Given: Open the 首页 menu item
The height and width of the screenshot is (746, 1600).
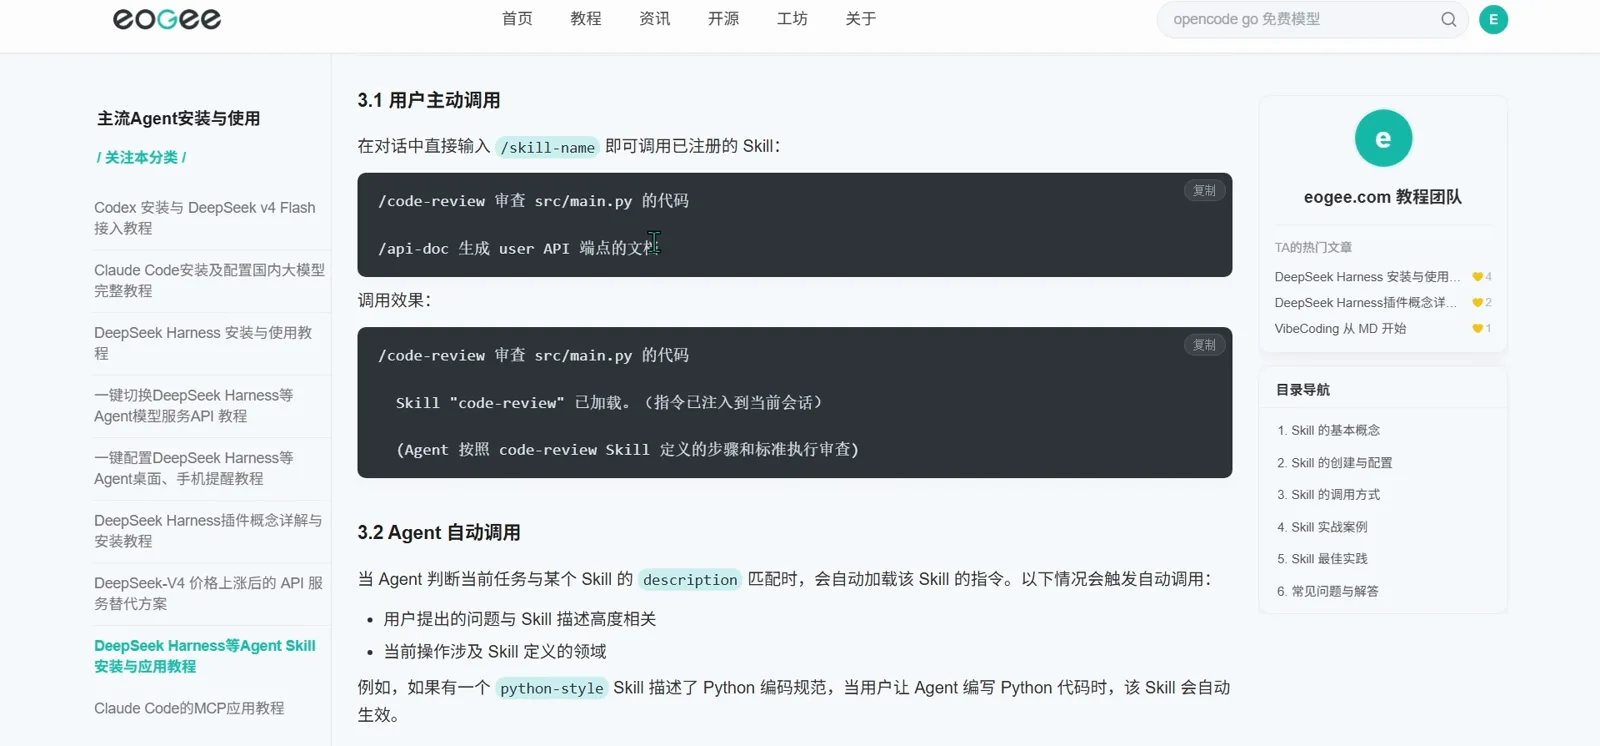Looking at the screenshot, I should click(x=517, y=19).
